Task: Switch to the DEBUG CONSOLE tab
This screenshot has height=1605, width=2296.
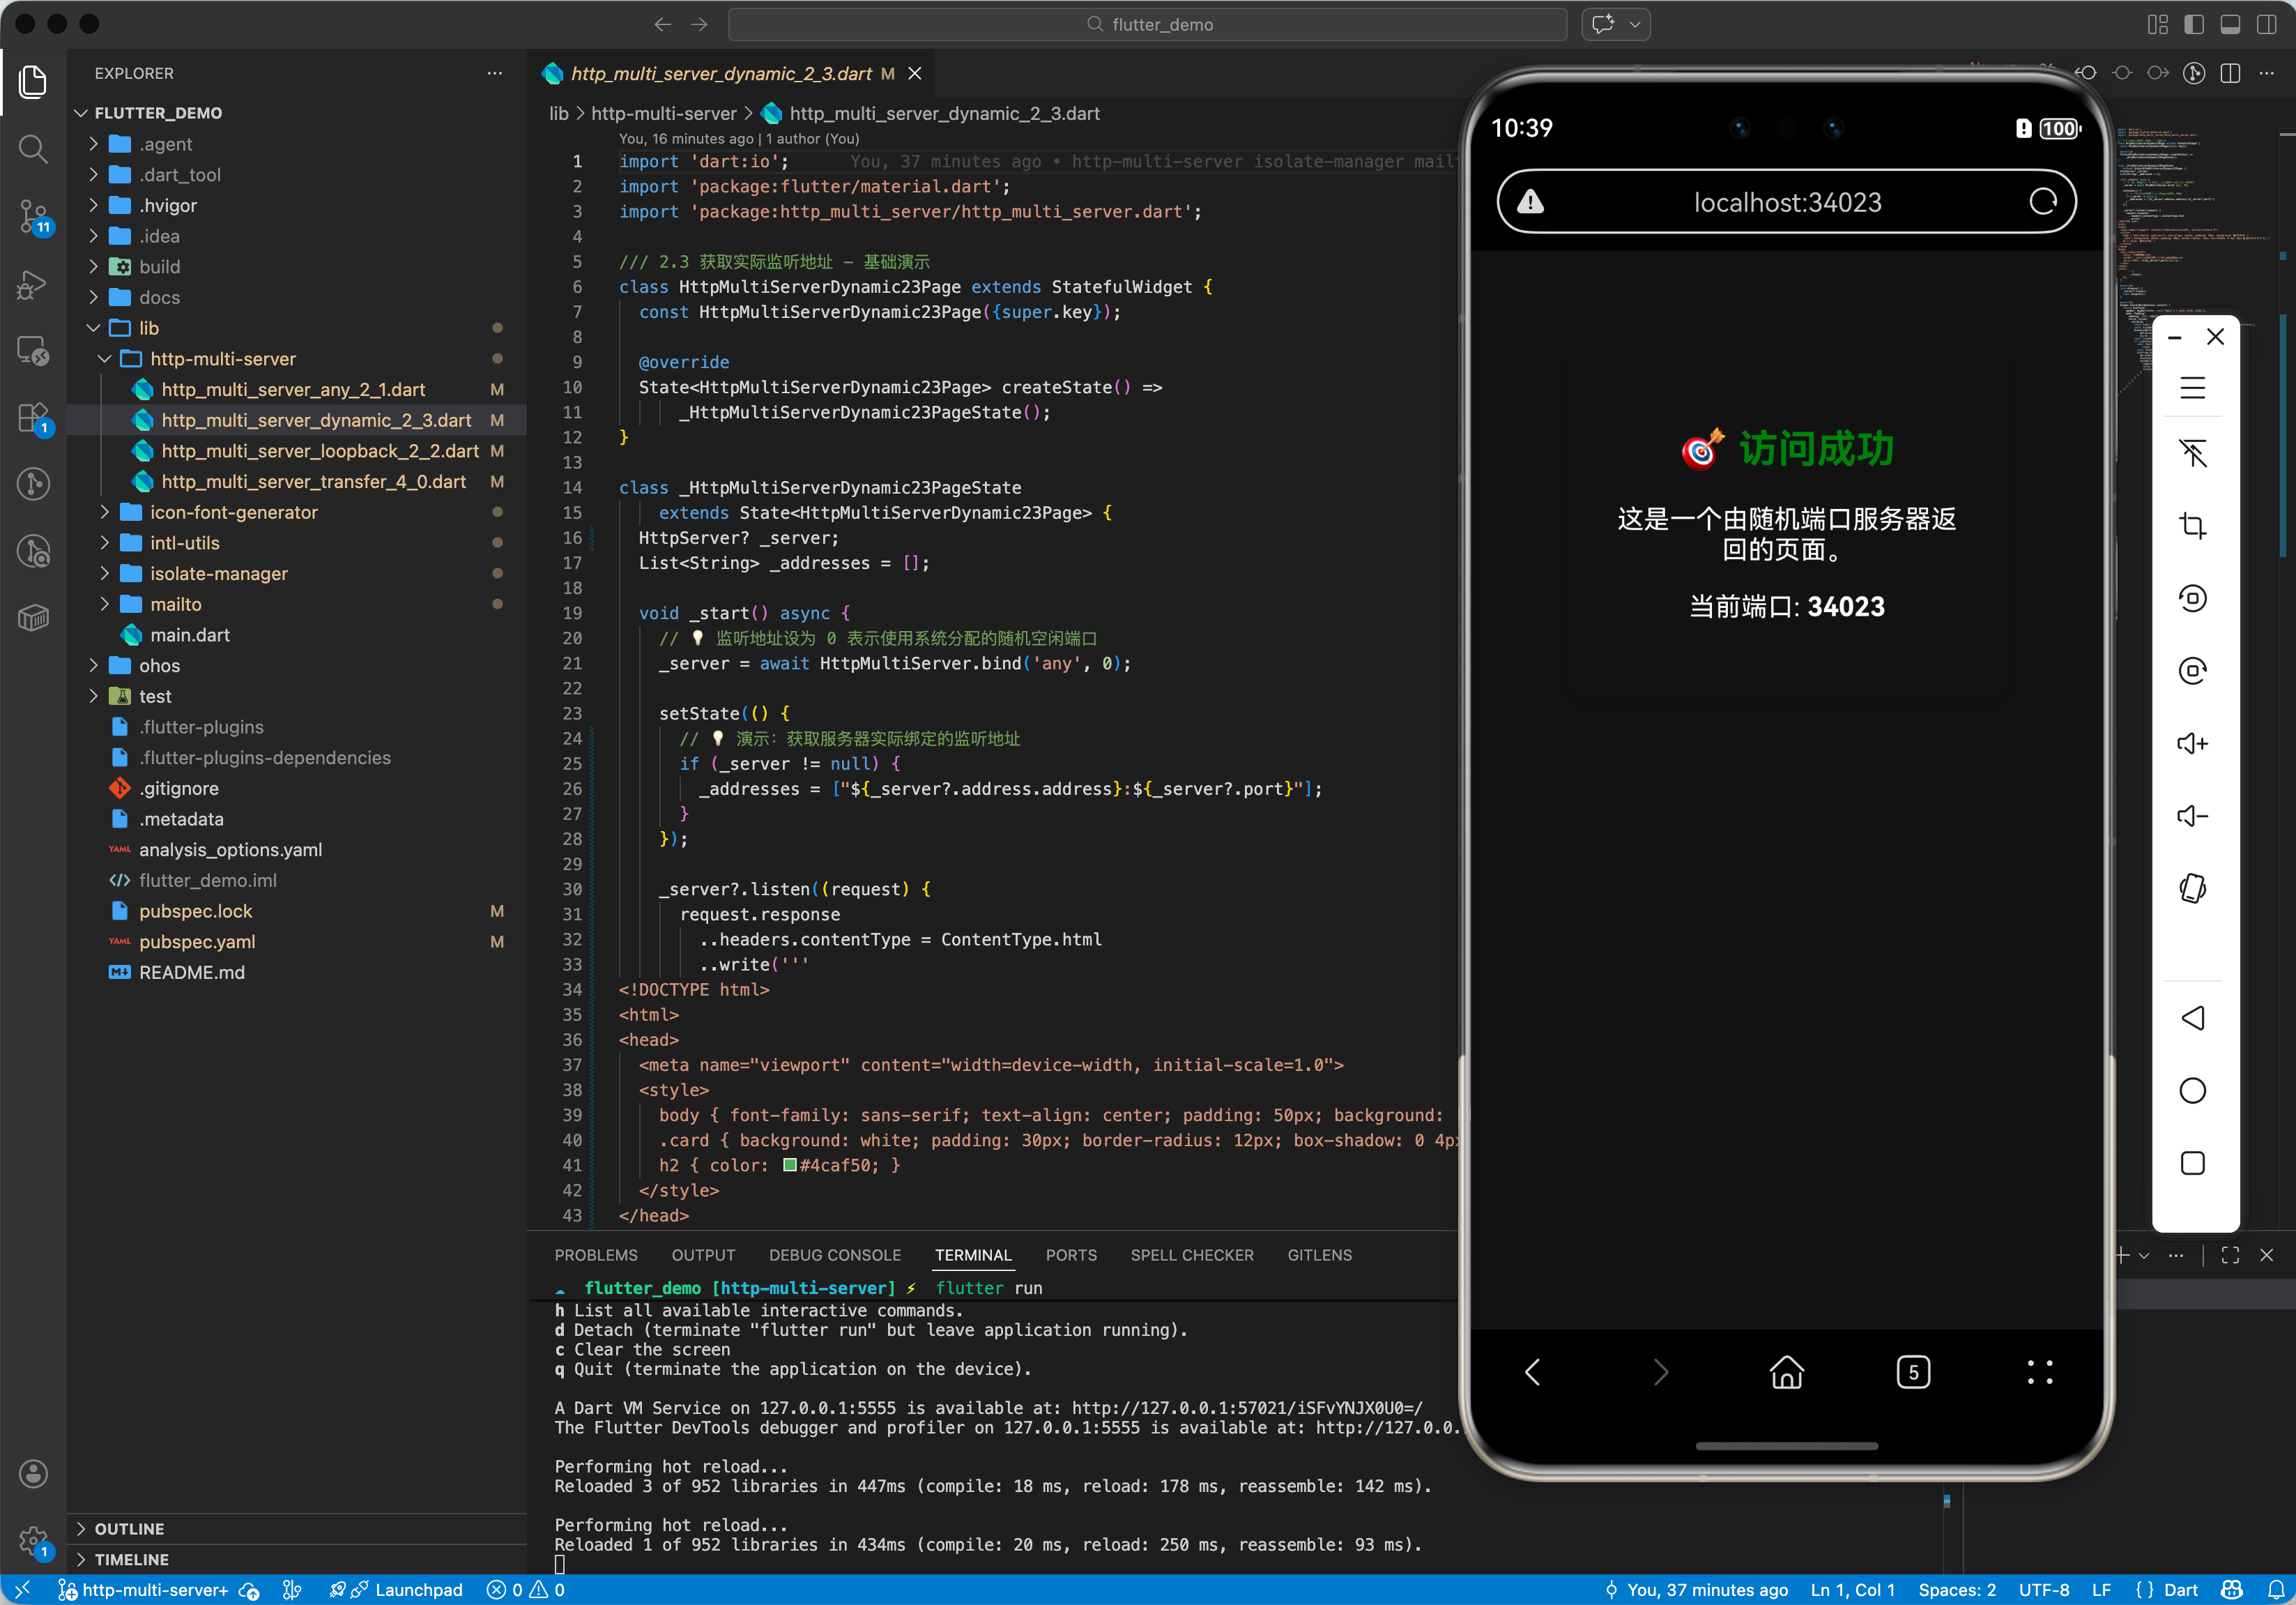Action: click(x=834, y=1255)
